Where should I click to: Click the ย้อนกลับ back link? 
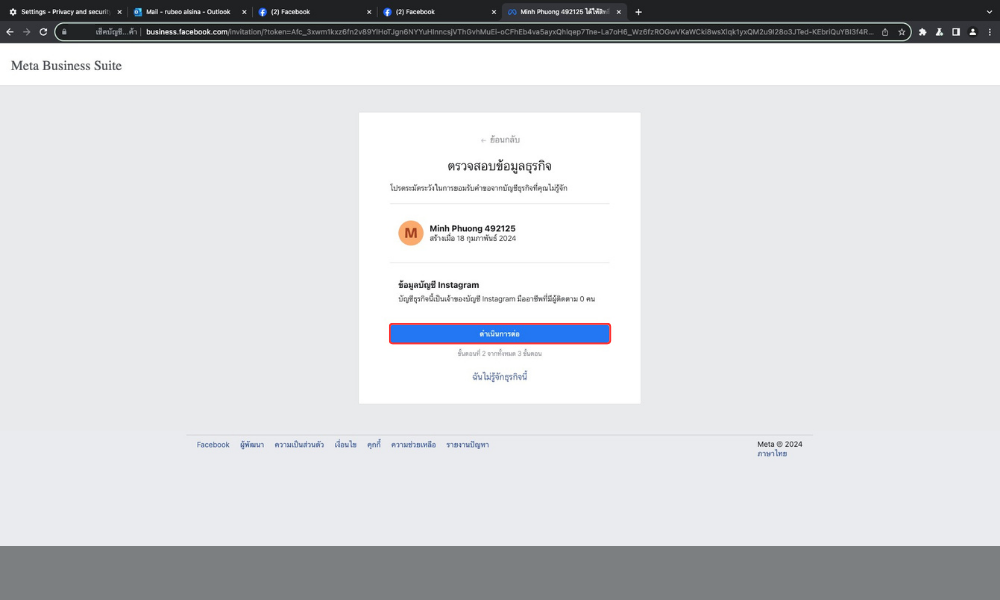pyautogui.click(x=500, y=140)
